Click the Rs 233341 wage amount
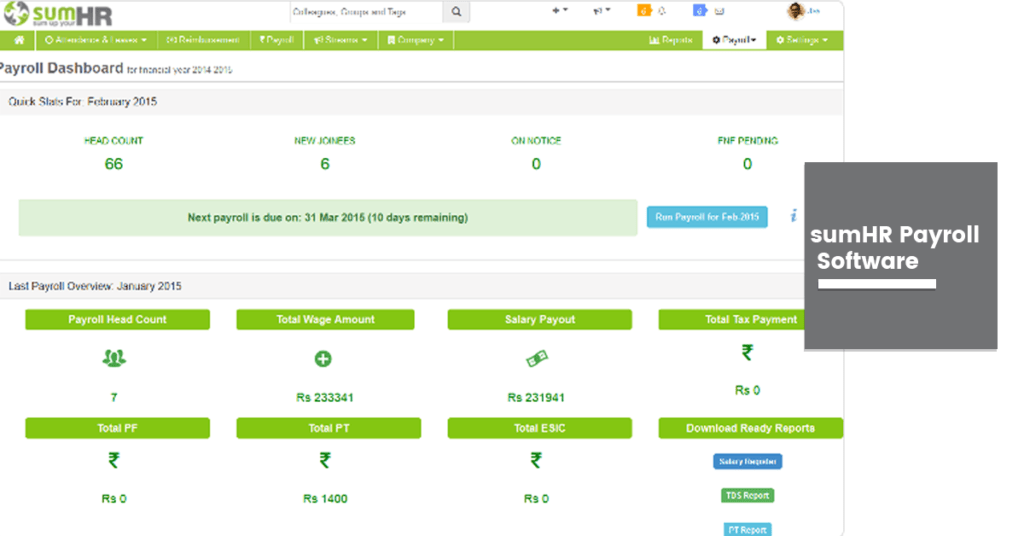Viewport: 1024px width, 536px height. point(325,398)
